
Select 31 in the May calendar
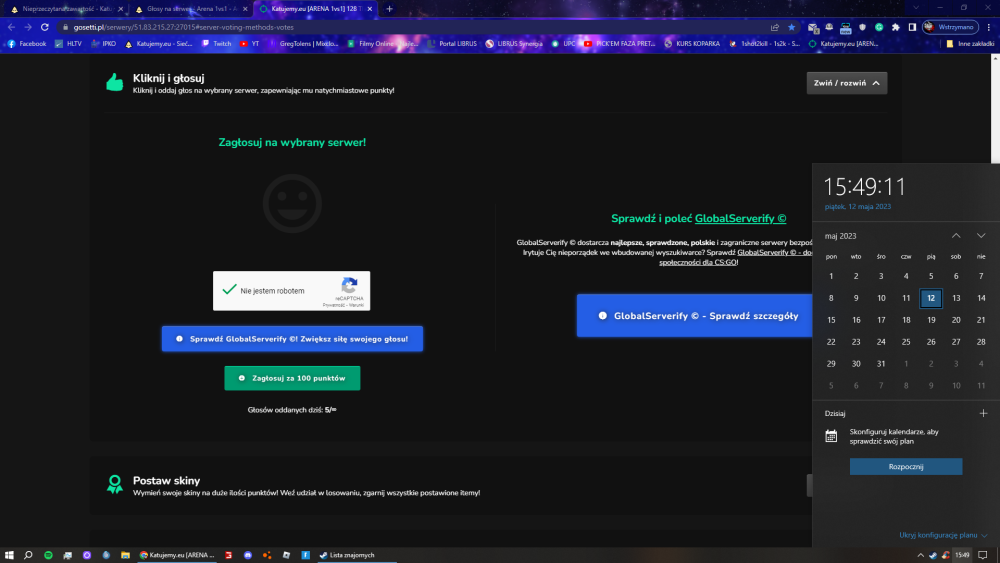[881, 363]
